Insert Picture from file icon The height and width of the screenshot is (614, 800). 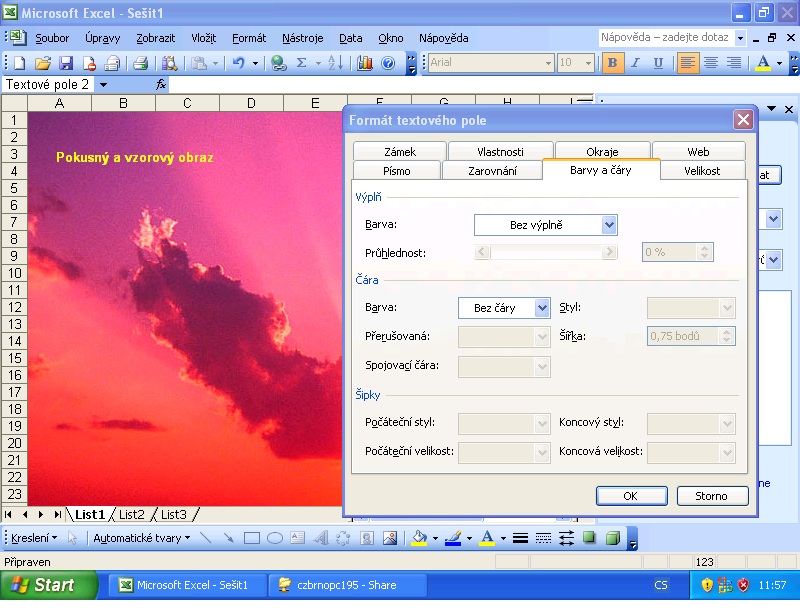[x=390, y=538]
